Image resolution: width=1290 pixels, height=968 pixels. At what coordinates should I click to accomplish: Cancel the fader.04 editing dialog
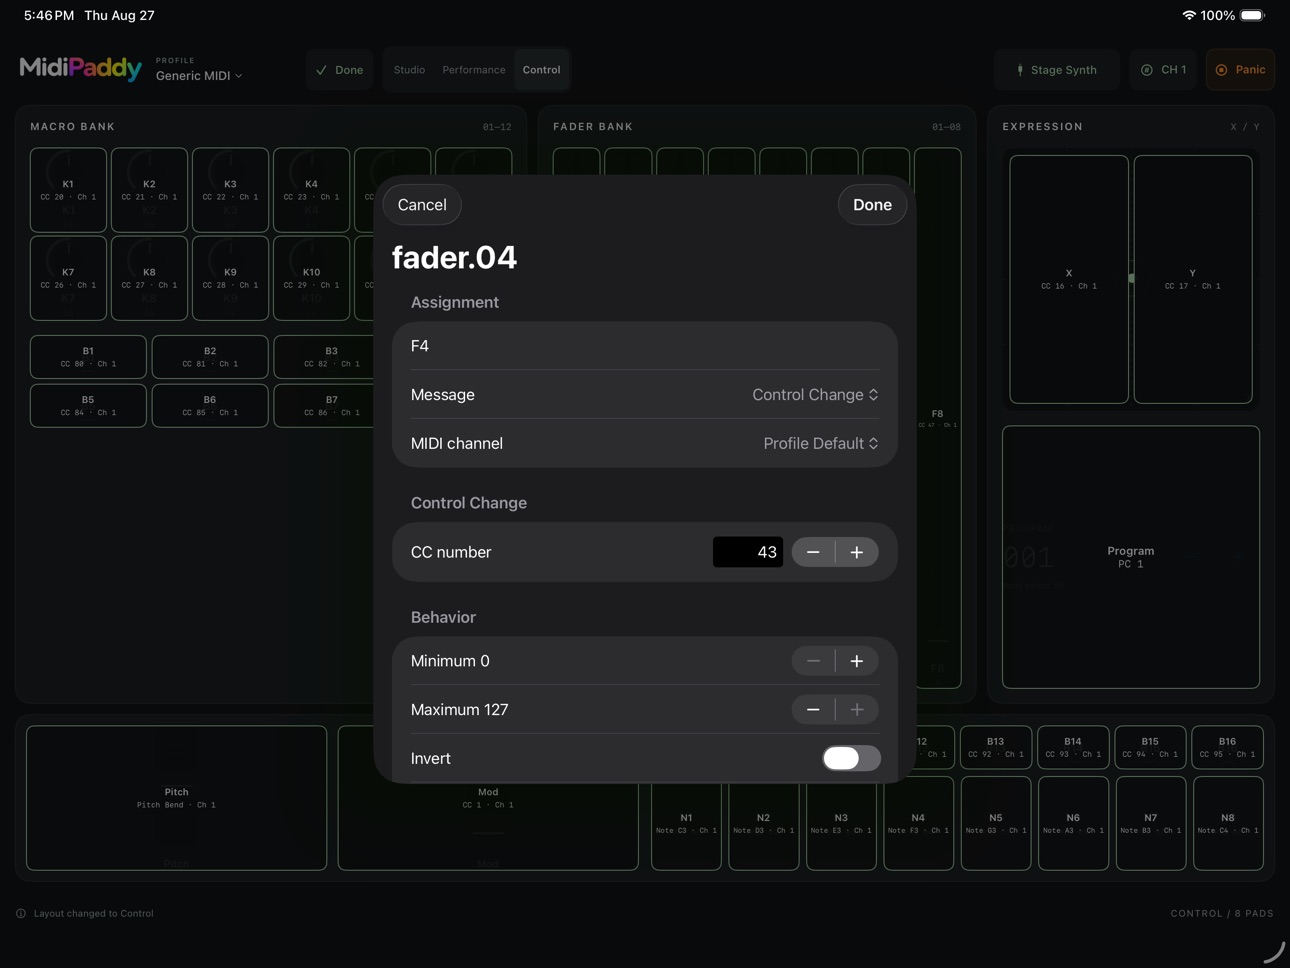pyautogui.click(x=422, y=205)
